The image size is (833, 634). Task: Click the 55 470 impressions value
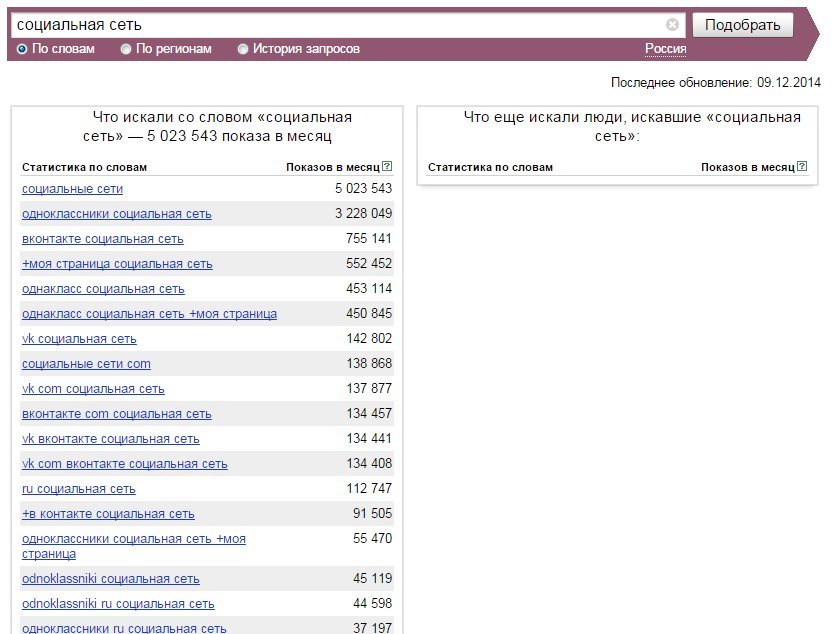(372, 538)
